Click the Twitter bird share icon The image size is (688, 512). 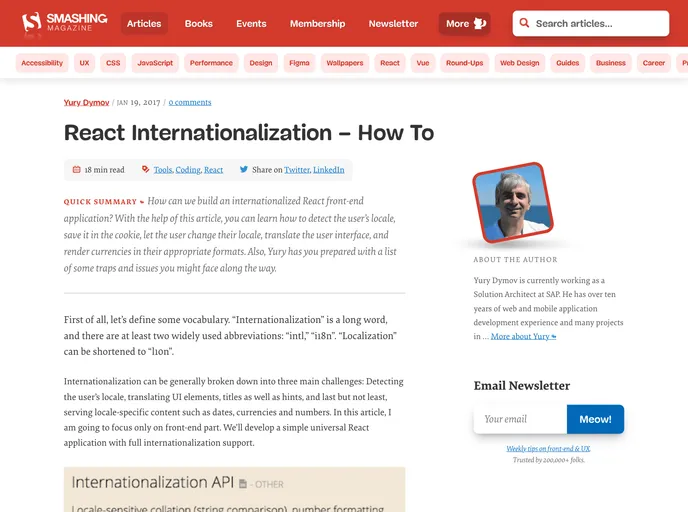click(x=244, y=170)
